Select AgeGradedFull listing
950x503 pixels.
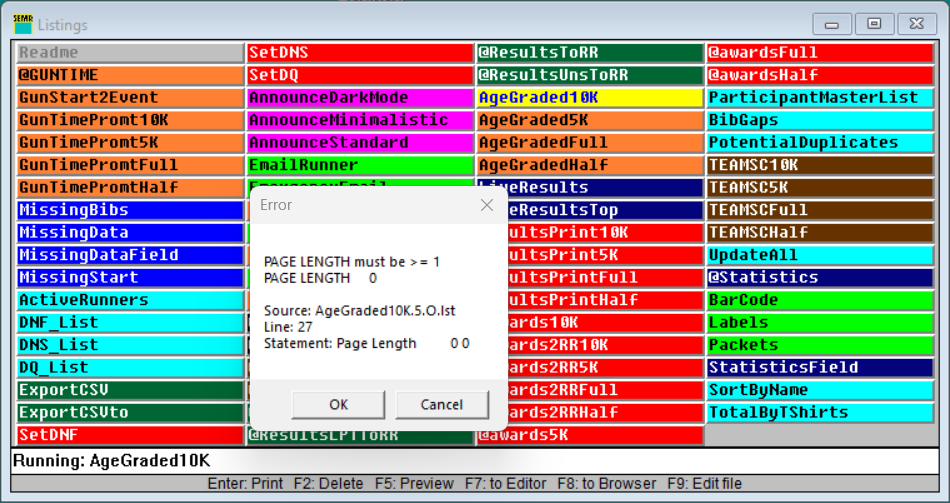[x=590, y=142]
